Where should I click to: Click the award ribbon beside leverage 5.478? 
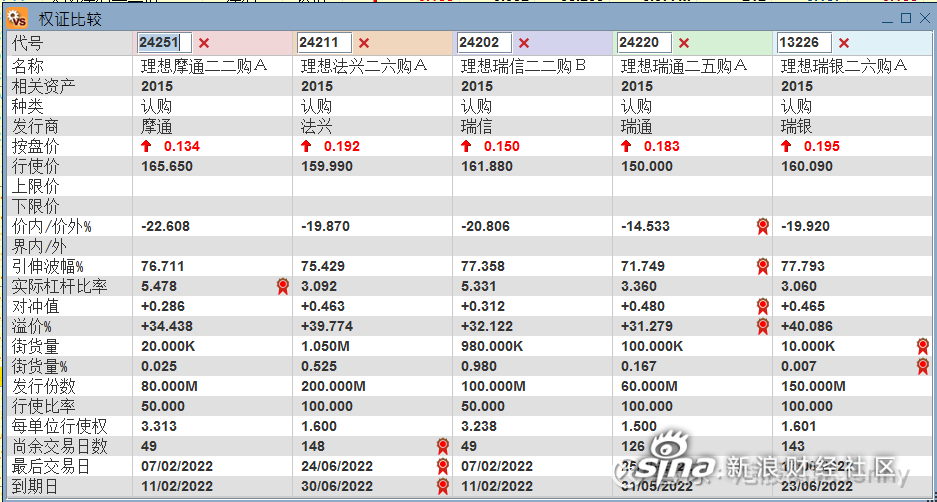click(283, 287)
